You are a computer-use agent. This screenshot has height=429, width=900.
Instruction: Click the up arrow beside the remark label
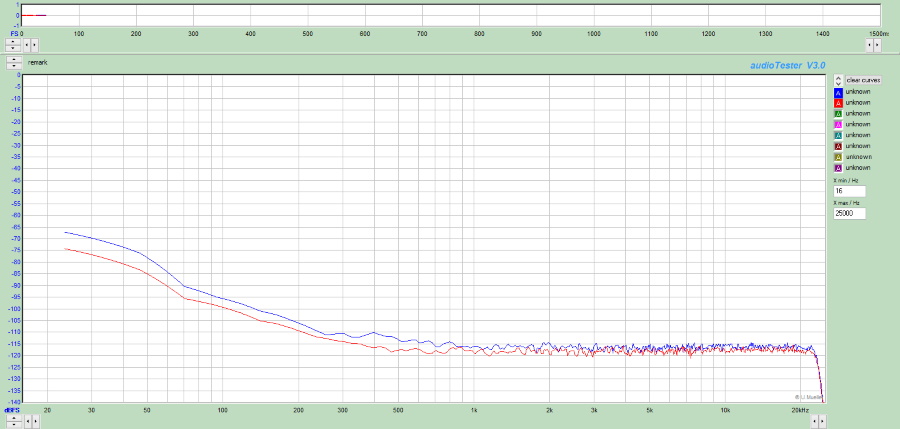(14, 60)
